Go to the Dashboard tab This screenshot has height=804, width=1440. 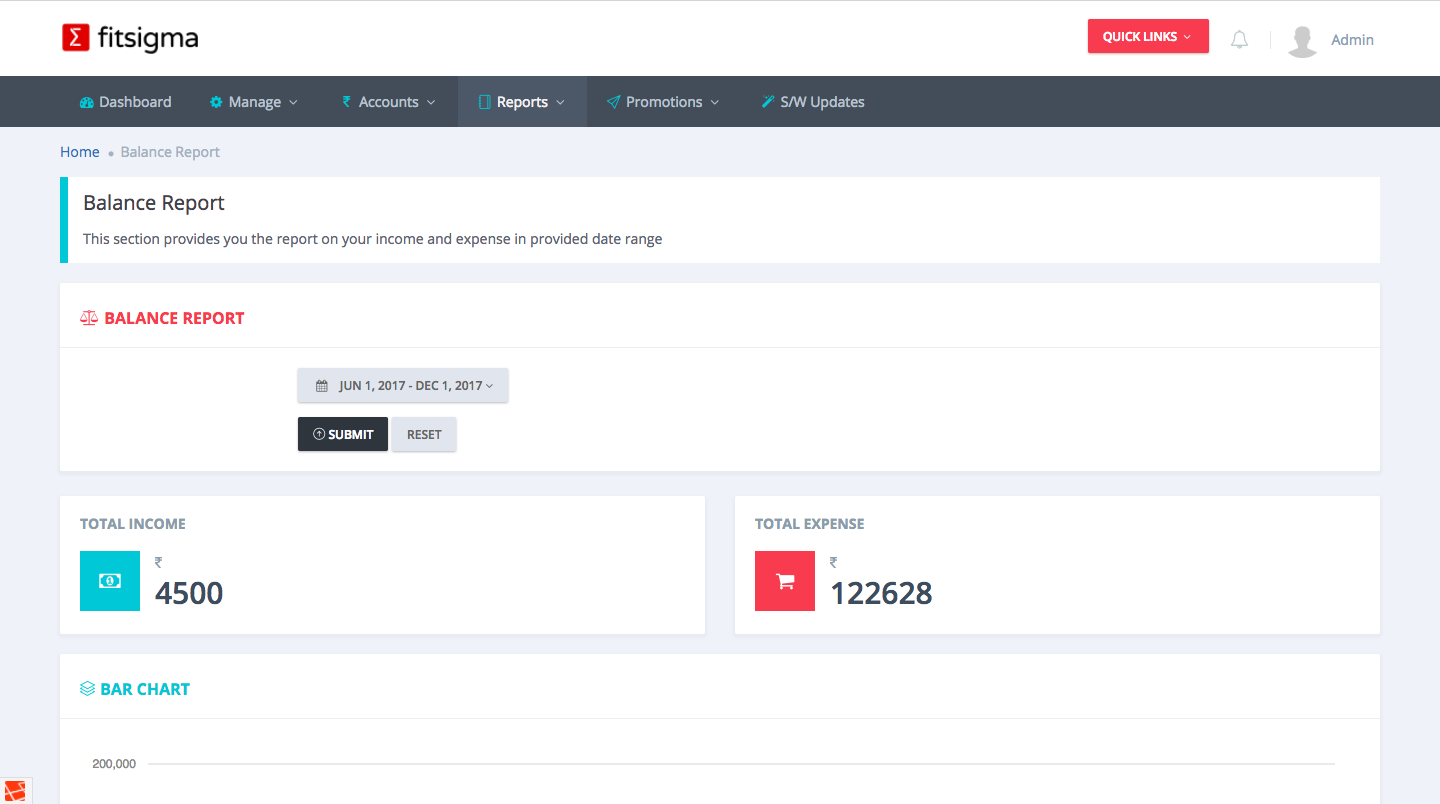click(126, 102)
